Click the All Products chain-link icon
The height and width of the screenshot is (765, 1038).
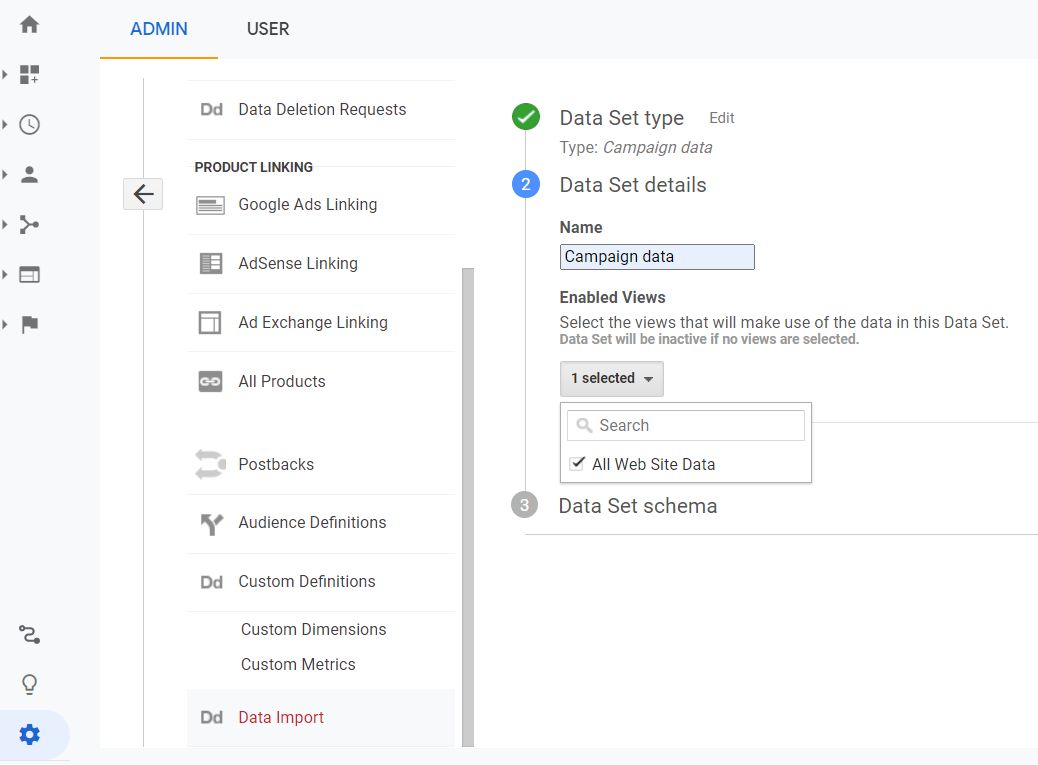click(210, 381)
